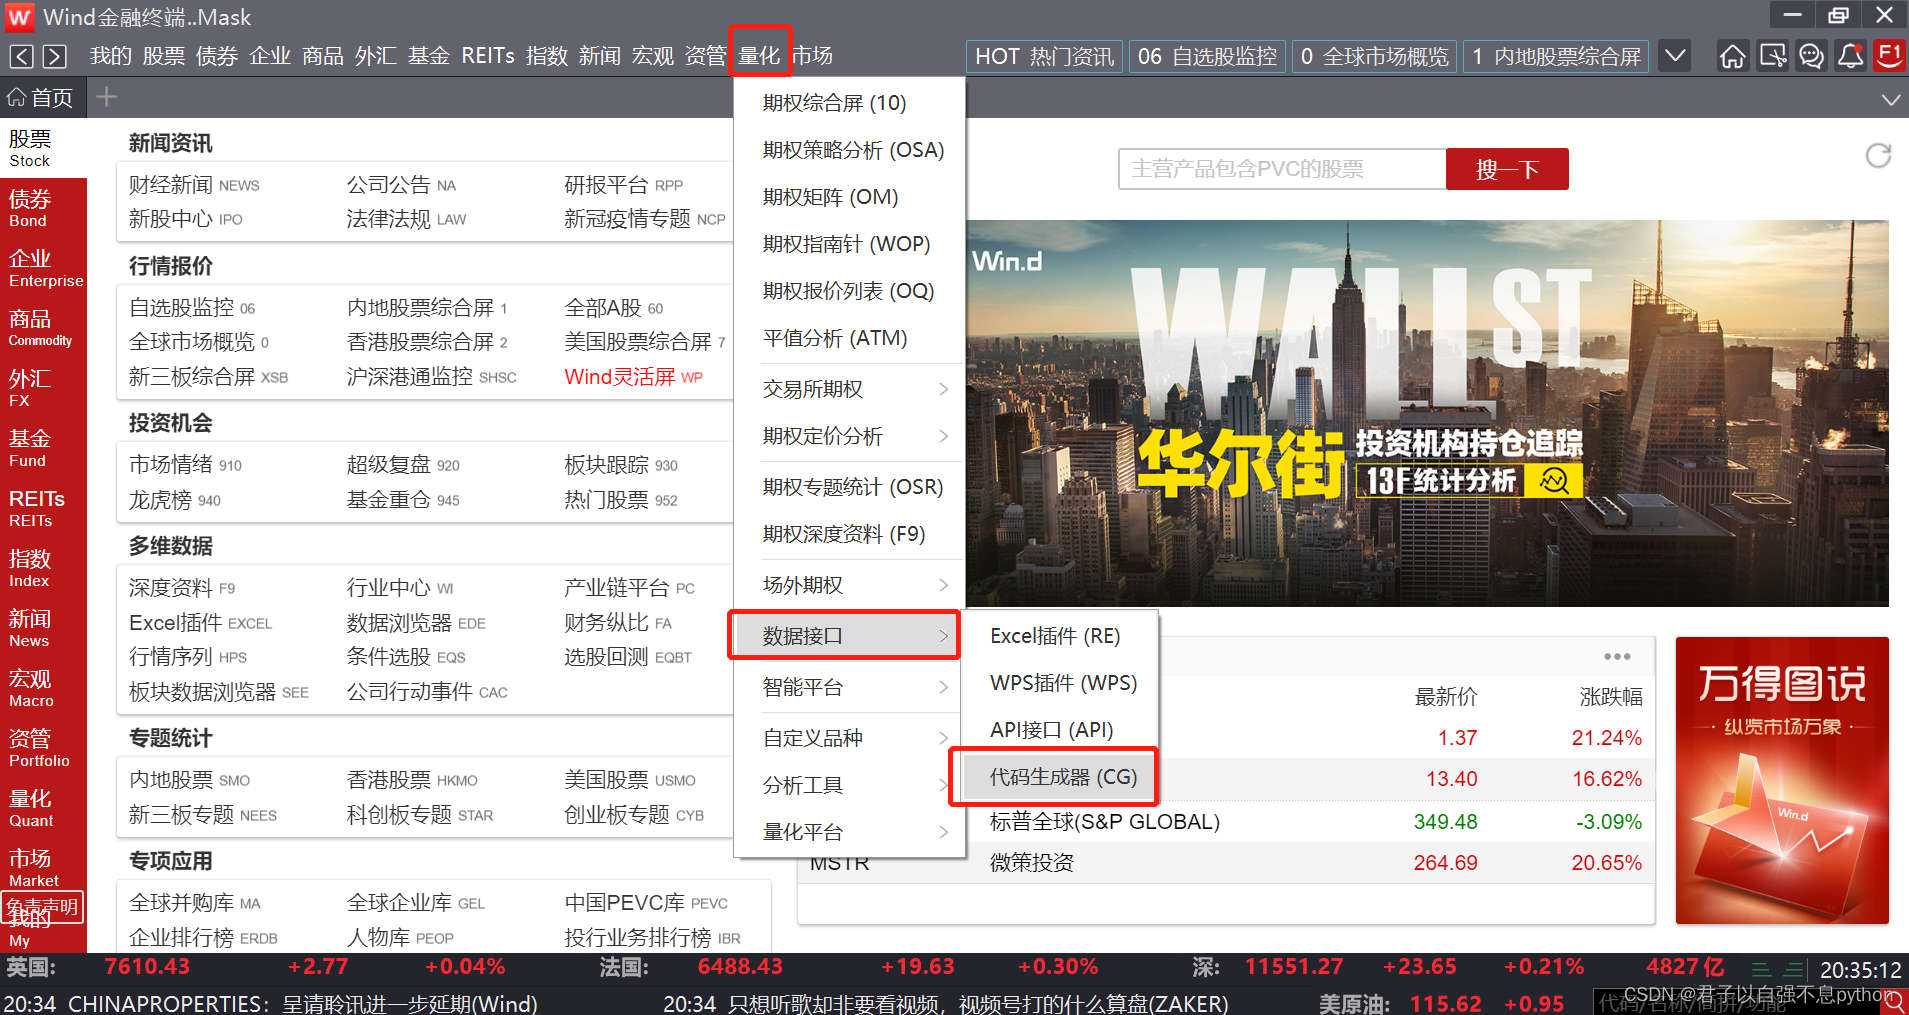1909x1015 pixels.
Task: Expand 智能平台 submenu
Action: coord(848,687)
